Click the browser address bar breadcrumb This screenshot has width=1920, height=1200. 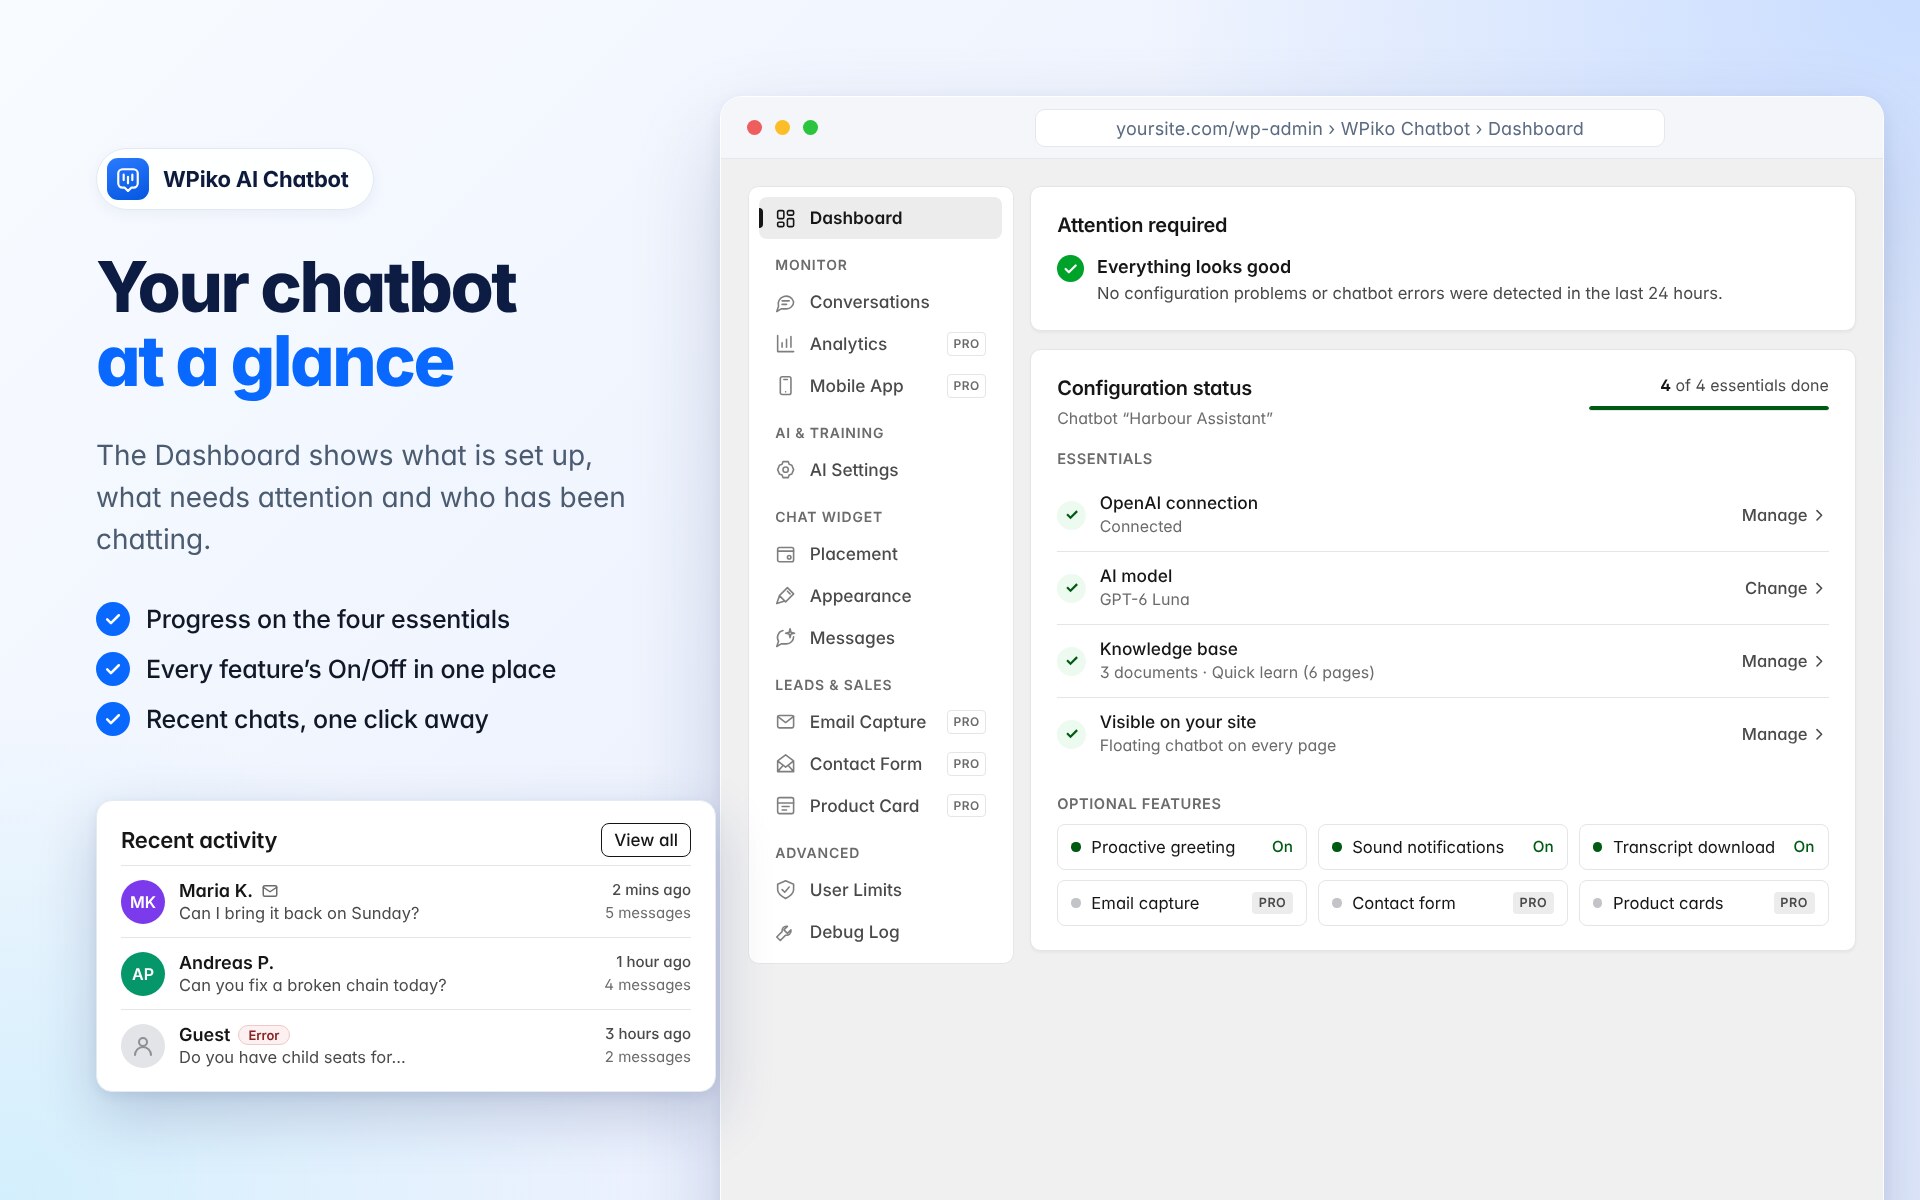1349,128
